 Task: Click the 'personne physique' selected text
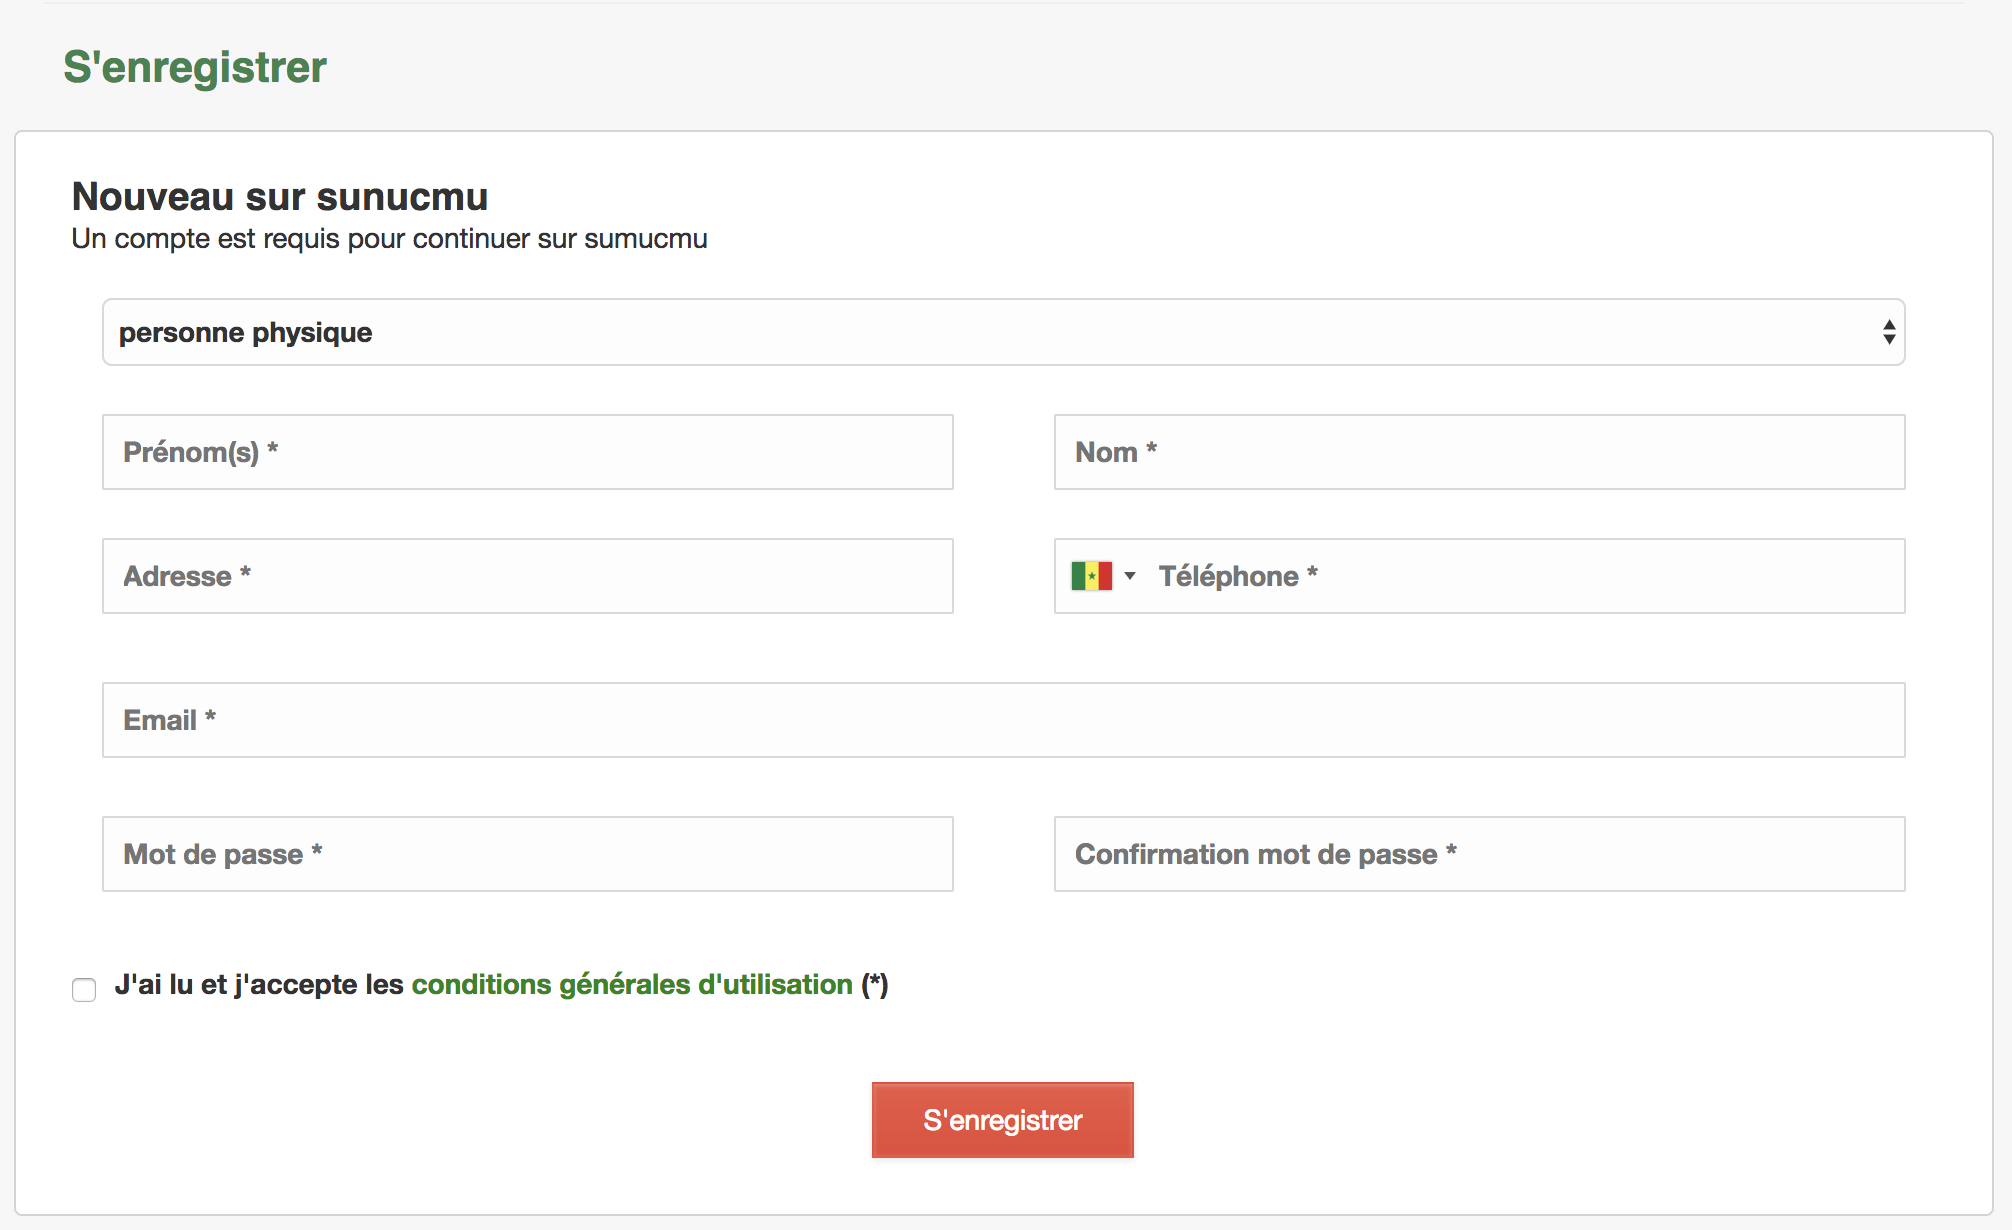[245, 332]
